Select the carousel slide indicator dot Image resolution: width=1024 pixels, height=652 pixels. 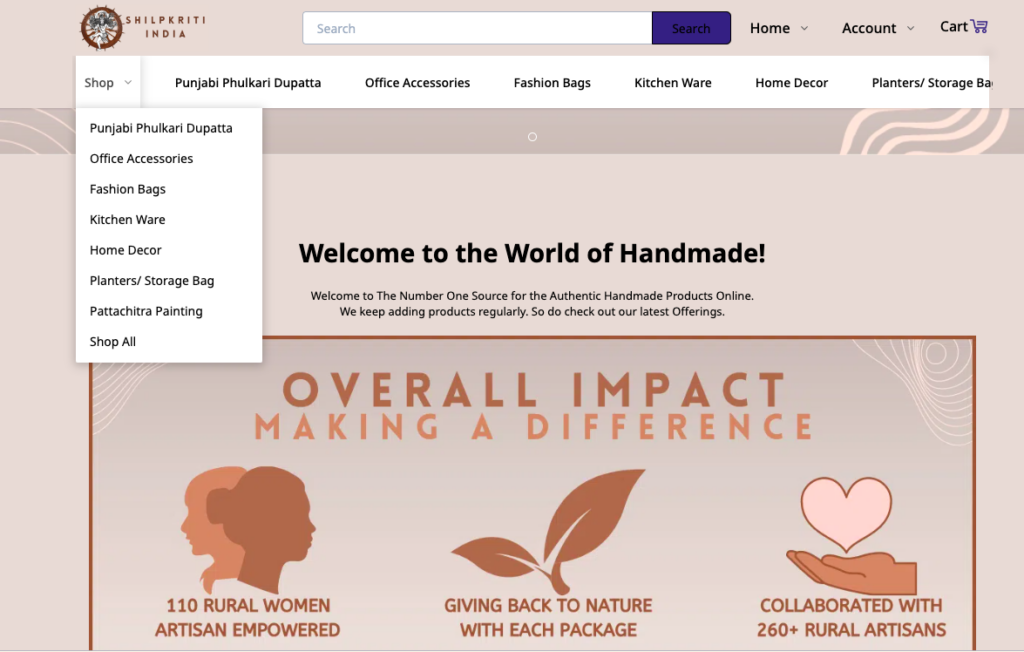[532, 137]
